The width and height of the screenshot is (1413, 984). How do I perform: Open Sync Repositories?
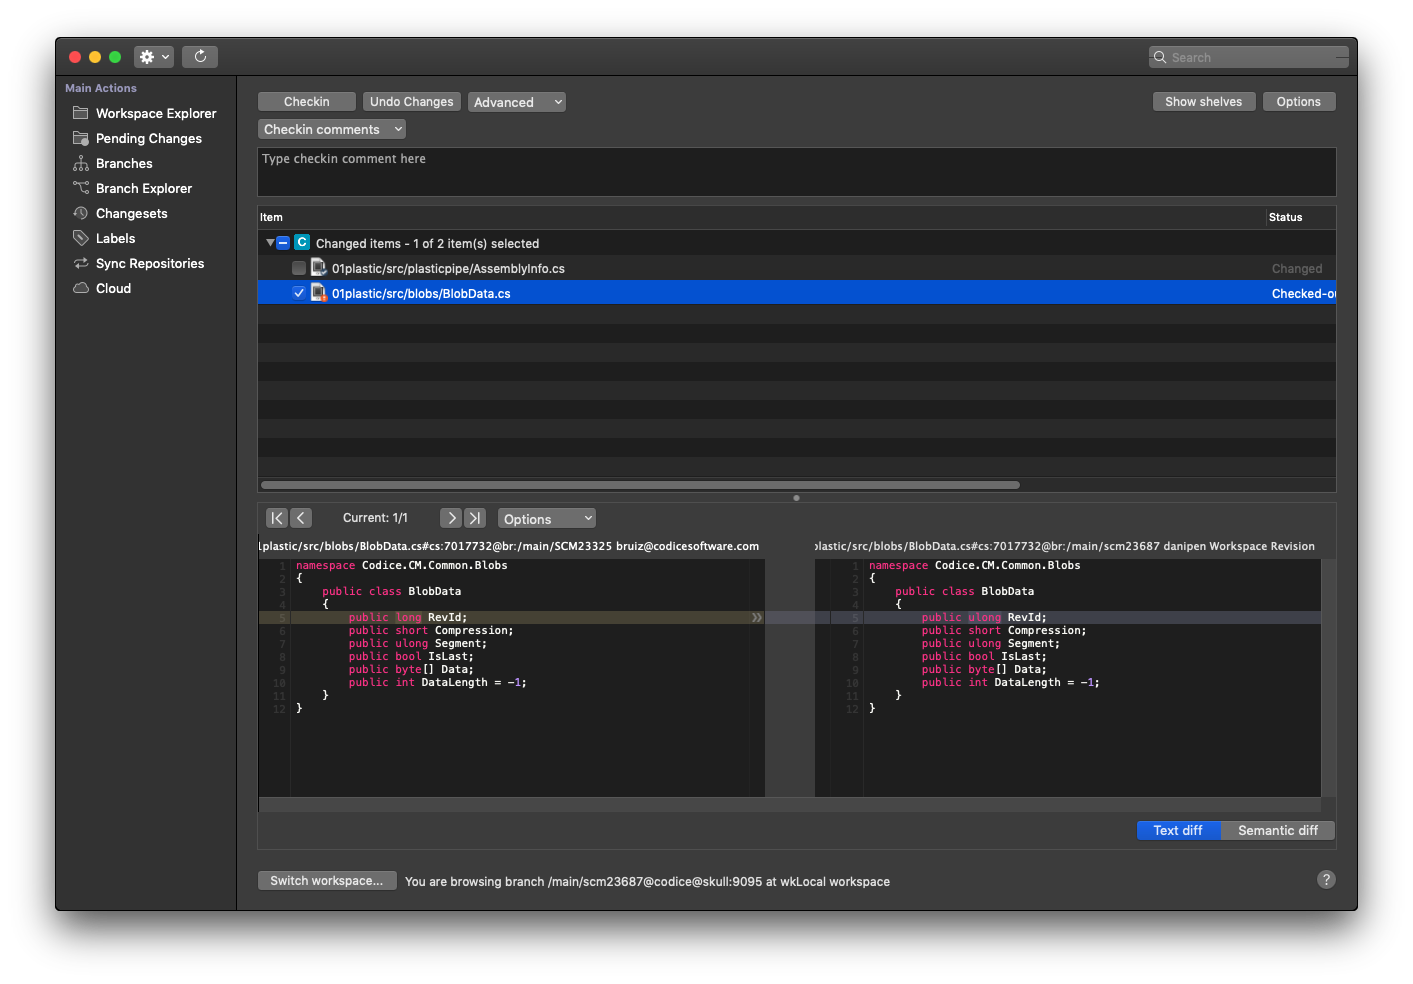150,263
